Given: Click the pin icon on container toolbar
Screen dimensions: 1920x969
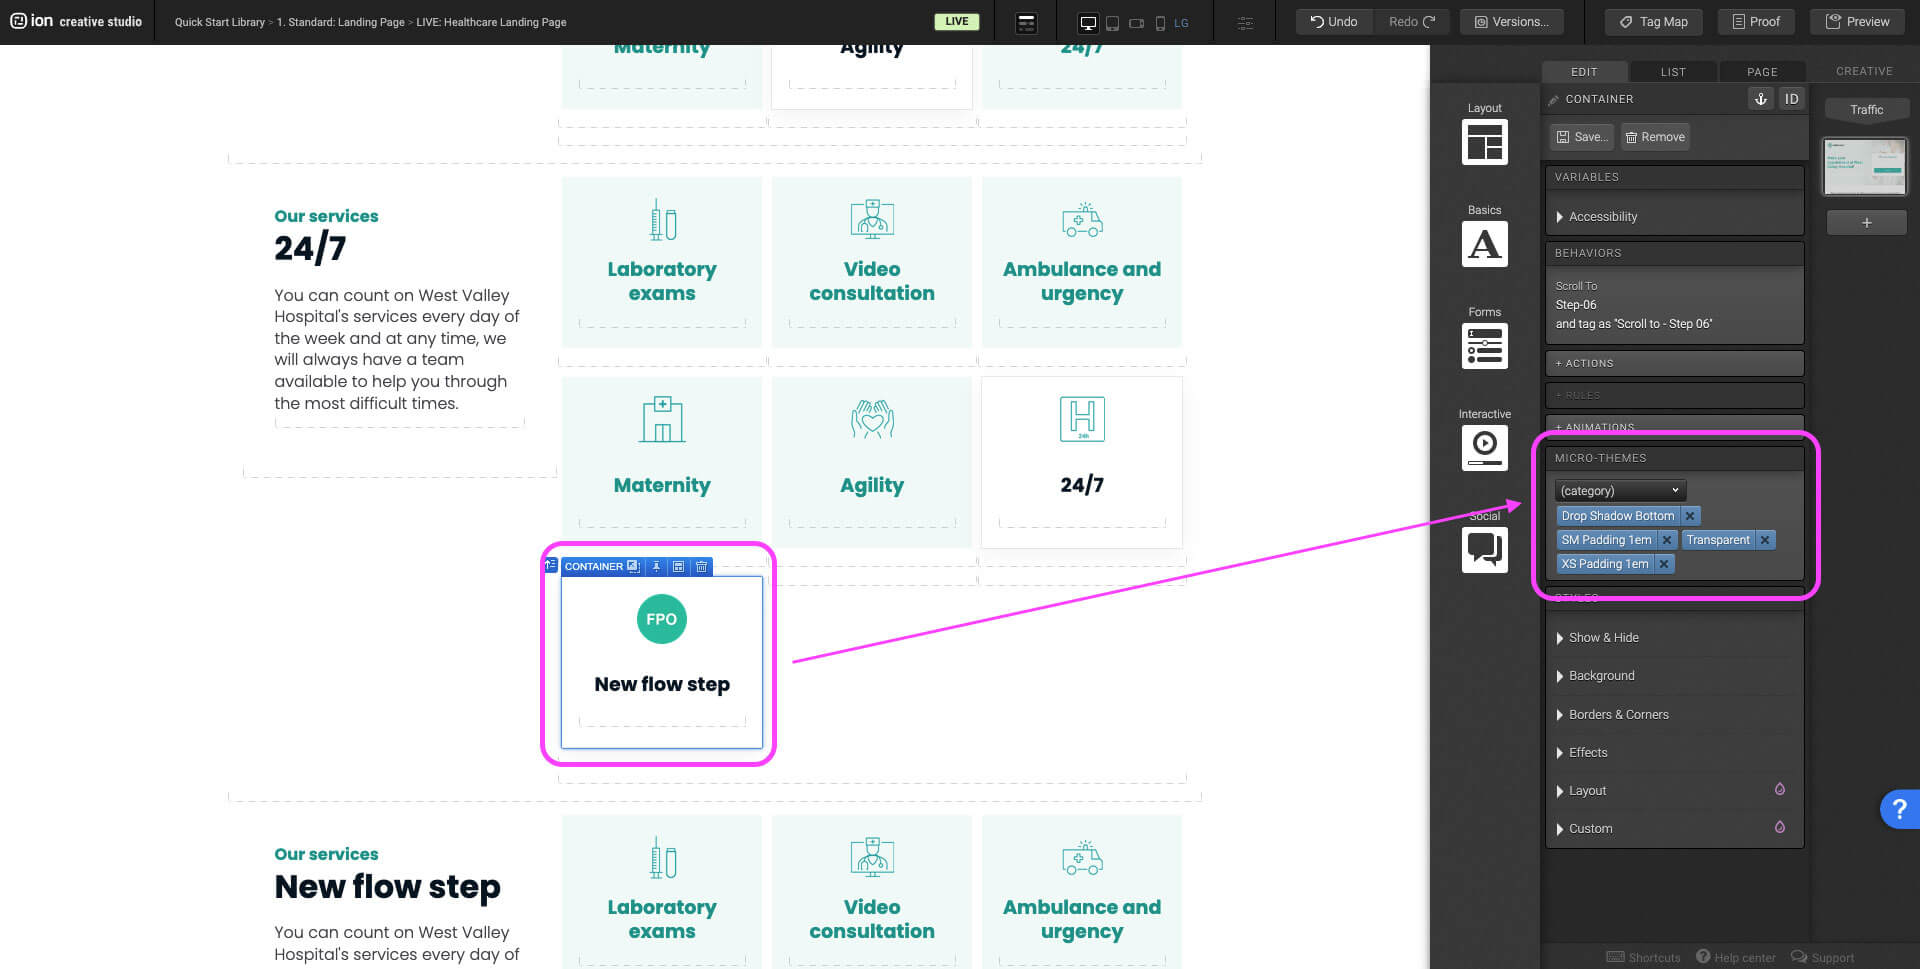Looking at the screenshot, I should click(x=656, y=567).
